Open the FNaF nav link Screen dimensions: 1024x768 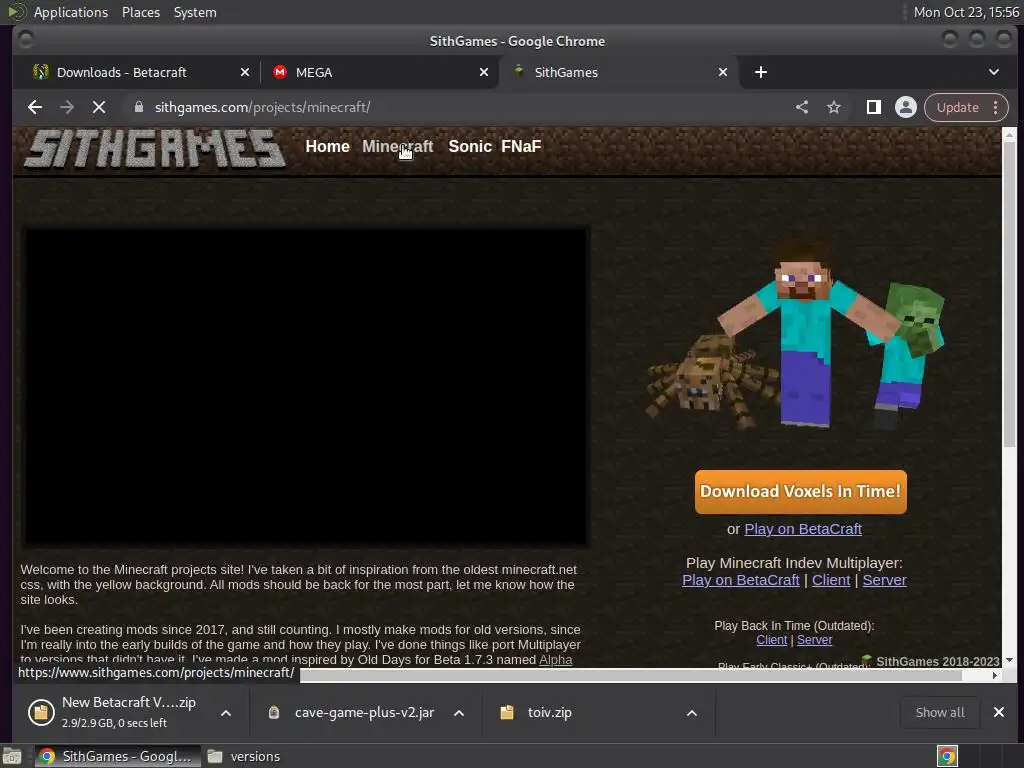(x=520, y=146)
